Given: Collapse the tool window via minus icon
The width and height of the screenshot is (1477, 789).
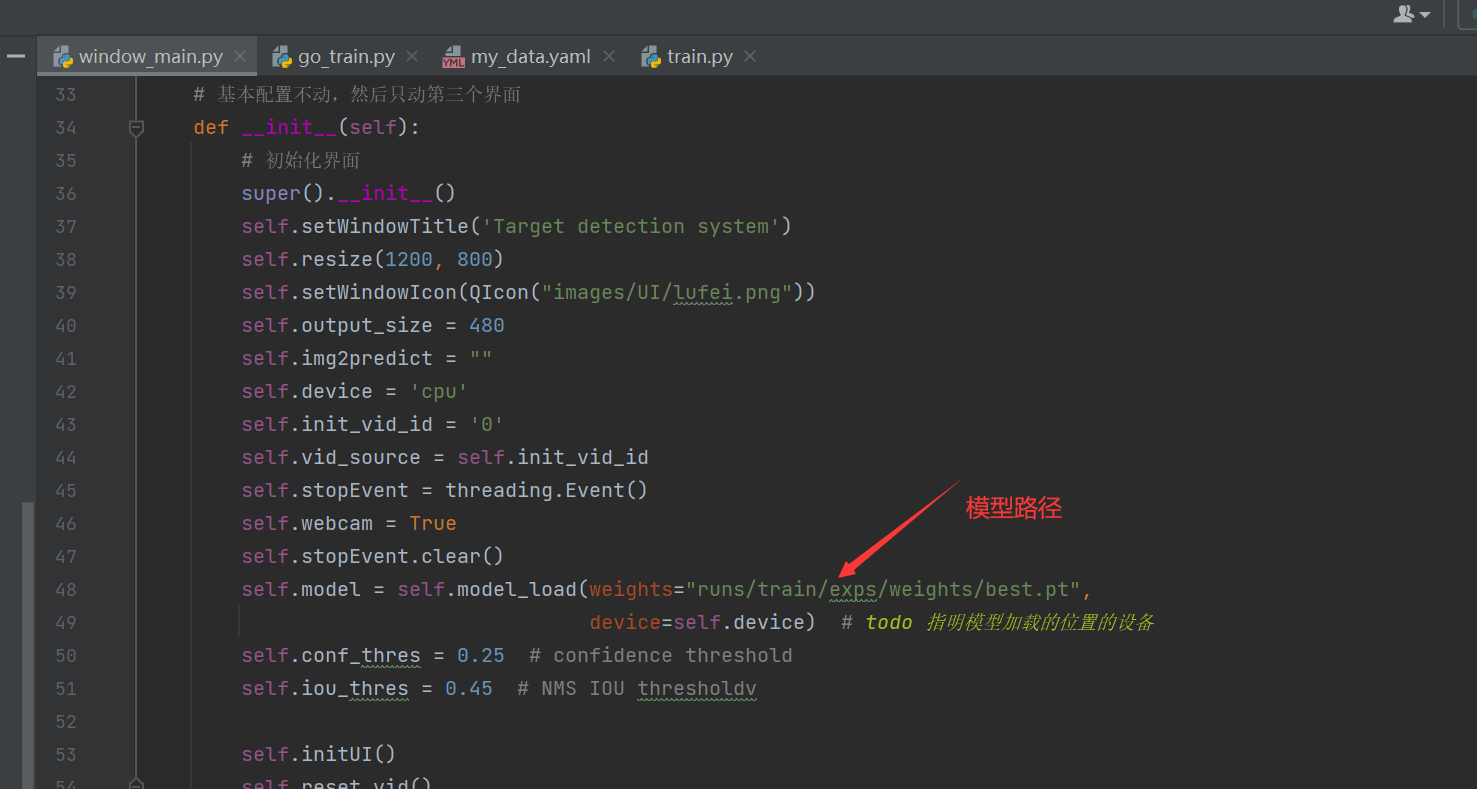Looking at the screenshot, I should tap(15, 56).
